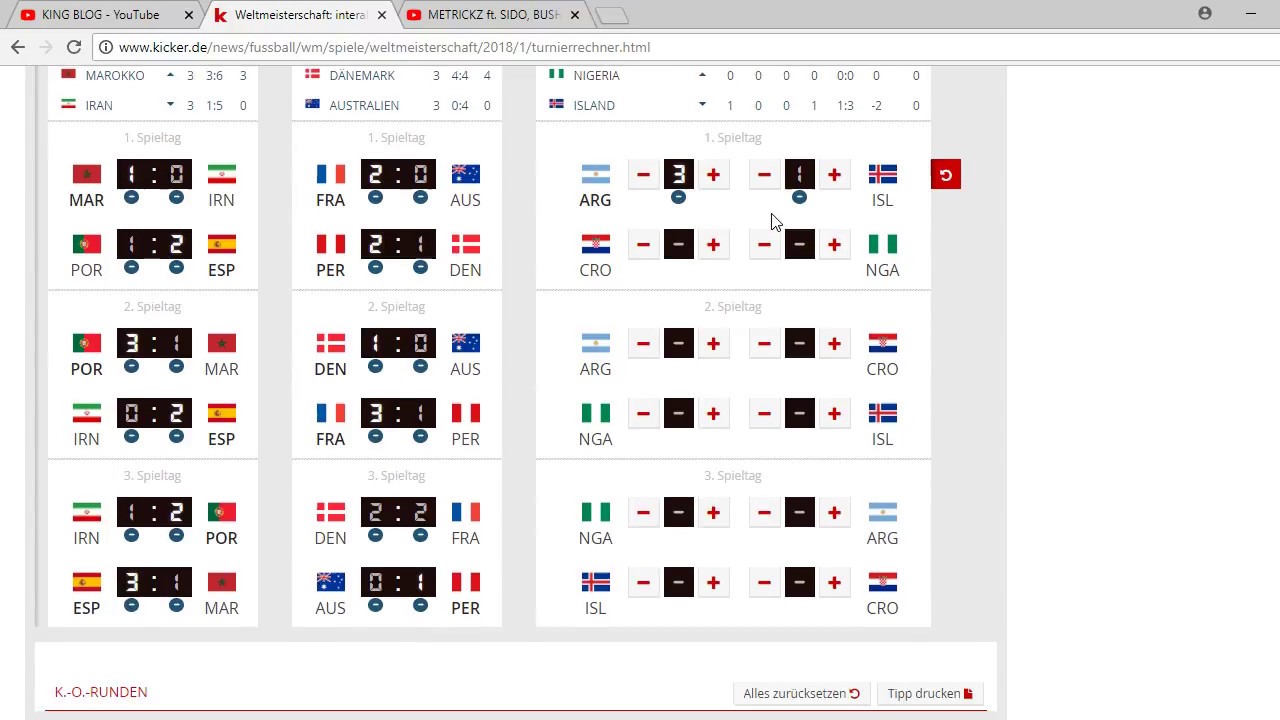This screenshot has height=720, width=1280.
Task: Move Marokko up in group table
Action: coord(170,75)
